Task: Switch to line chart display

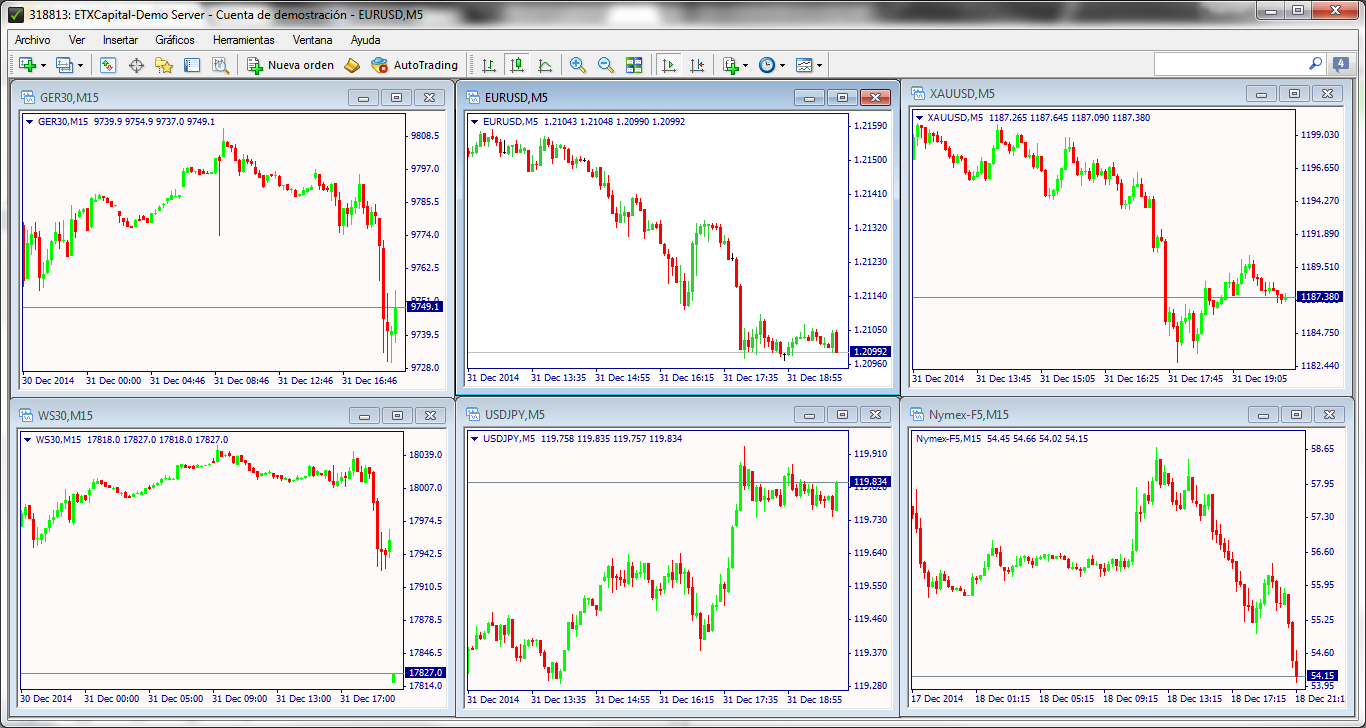Action: coord(545,65)
